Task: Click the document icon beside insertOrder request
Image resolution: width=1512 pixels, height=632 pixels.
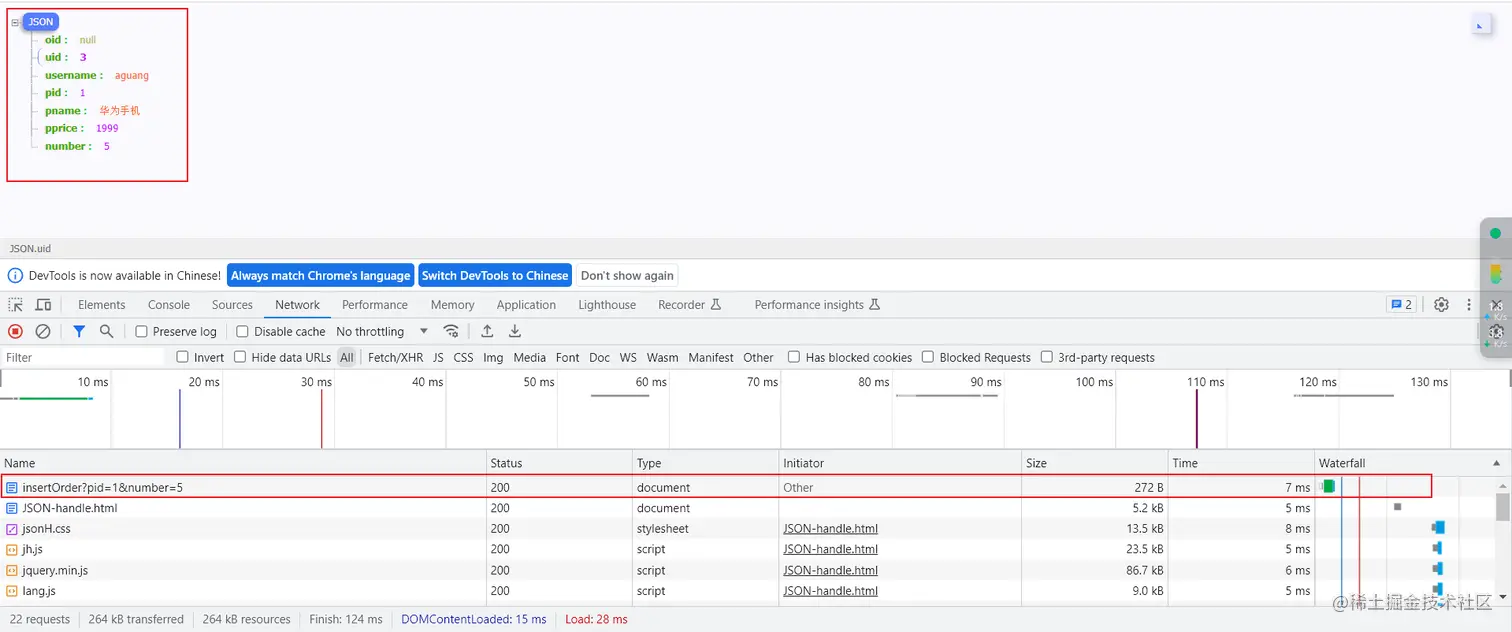Action: [12, 488]
